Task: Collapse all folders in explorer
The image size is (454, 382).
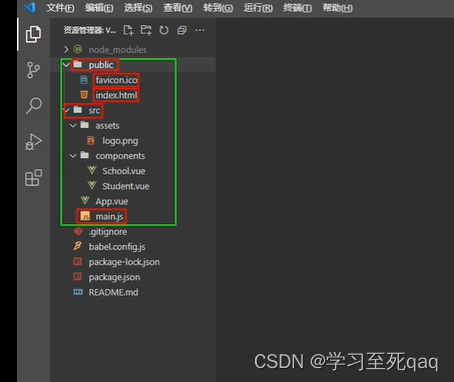Action: [x=182, y=30]
